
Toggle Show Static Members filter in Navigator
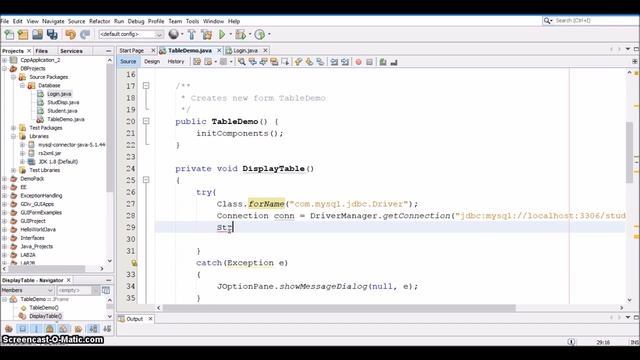pos(36,329)
